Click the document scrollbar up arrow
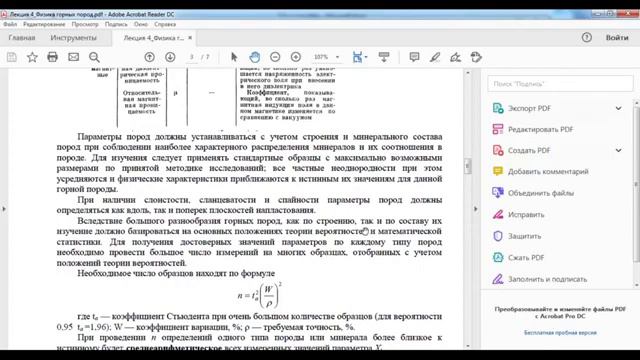Viewport: 640px width, 360px height. pos(468,73)
